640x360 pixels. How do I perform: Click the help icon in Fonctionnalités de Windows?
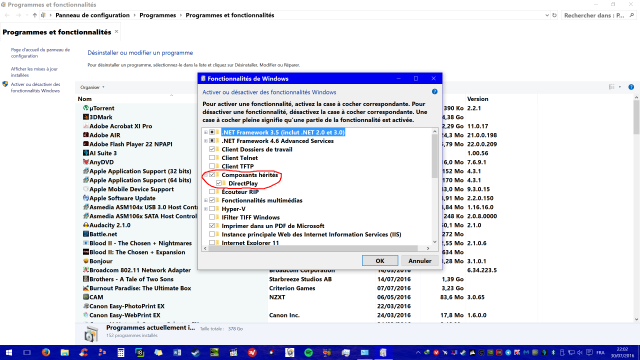(435, 92)
